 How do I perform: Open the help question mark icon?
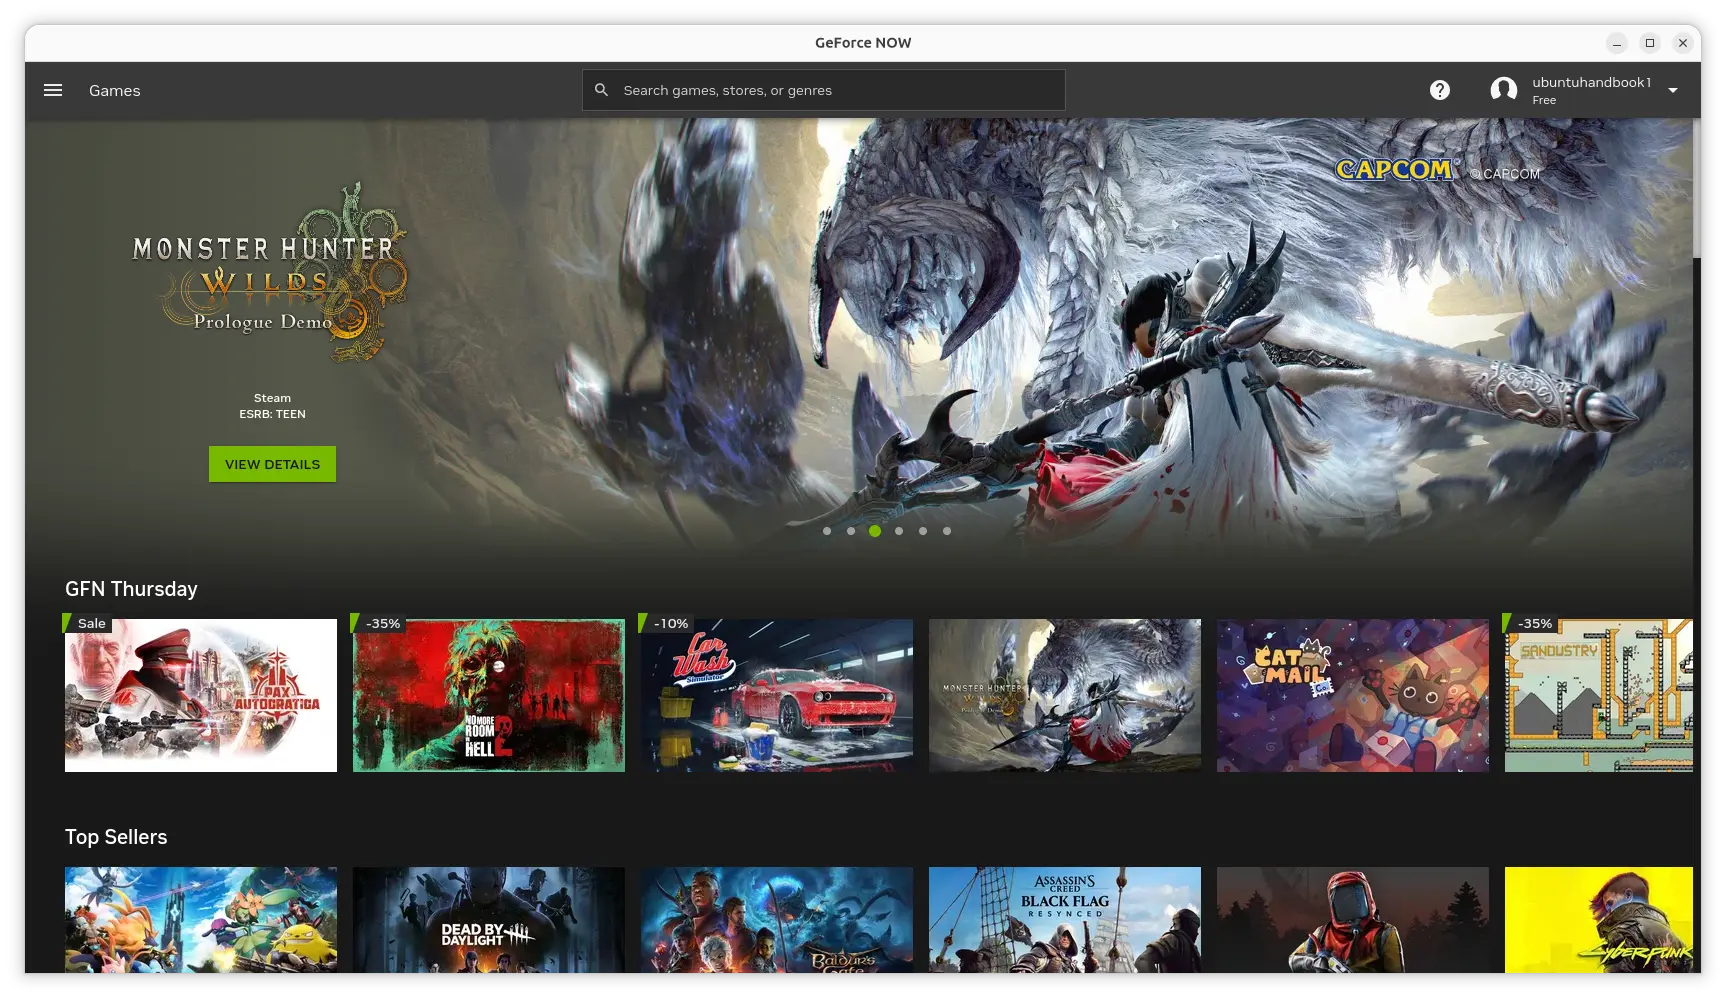pos(1440,90)
